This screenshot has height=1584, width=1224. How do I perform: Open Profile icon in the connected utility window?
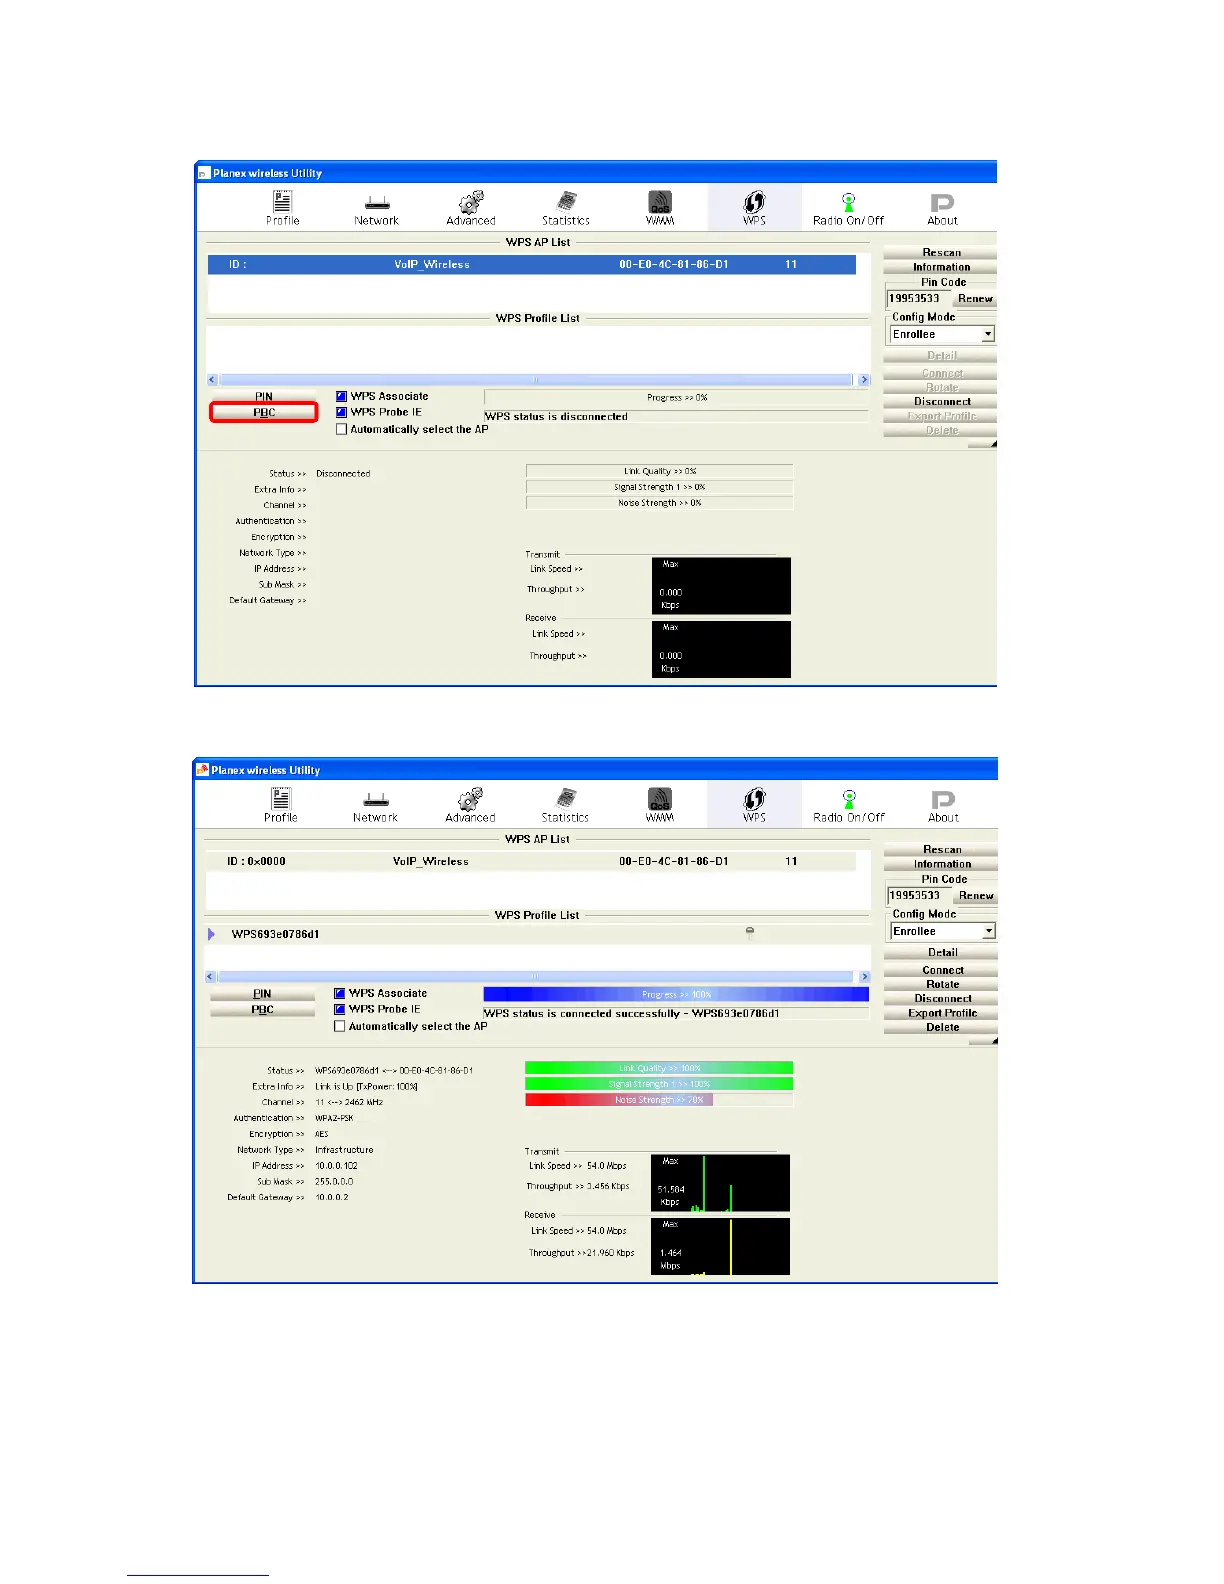tap(281, 805)
